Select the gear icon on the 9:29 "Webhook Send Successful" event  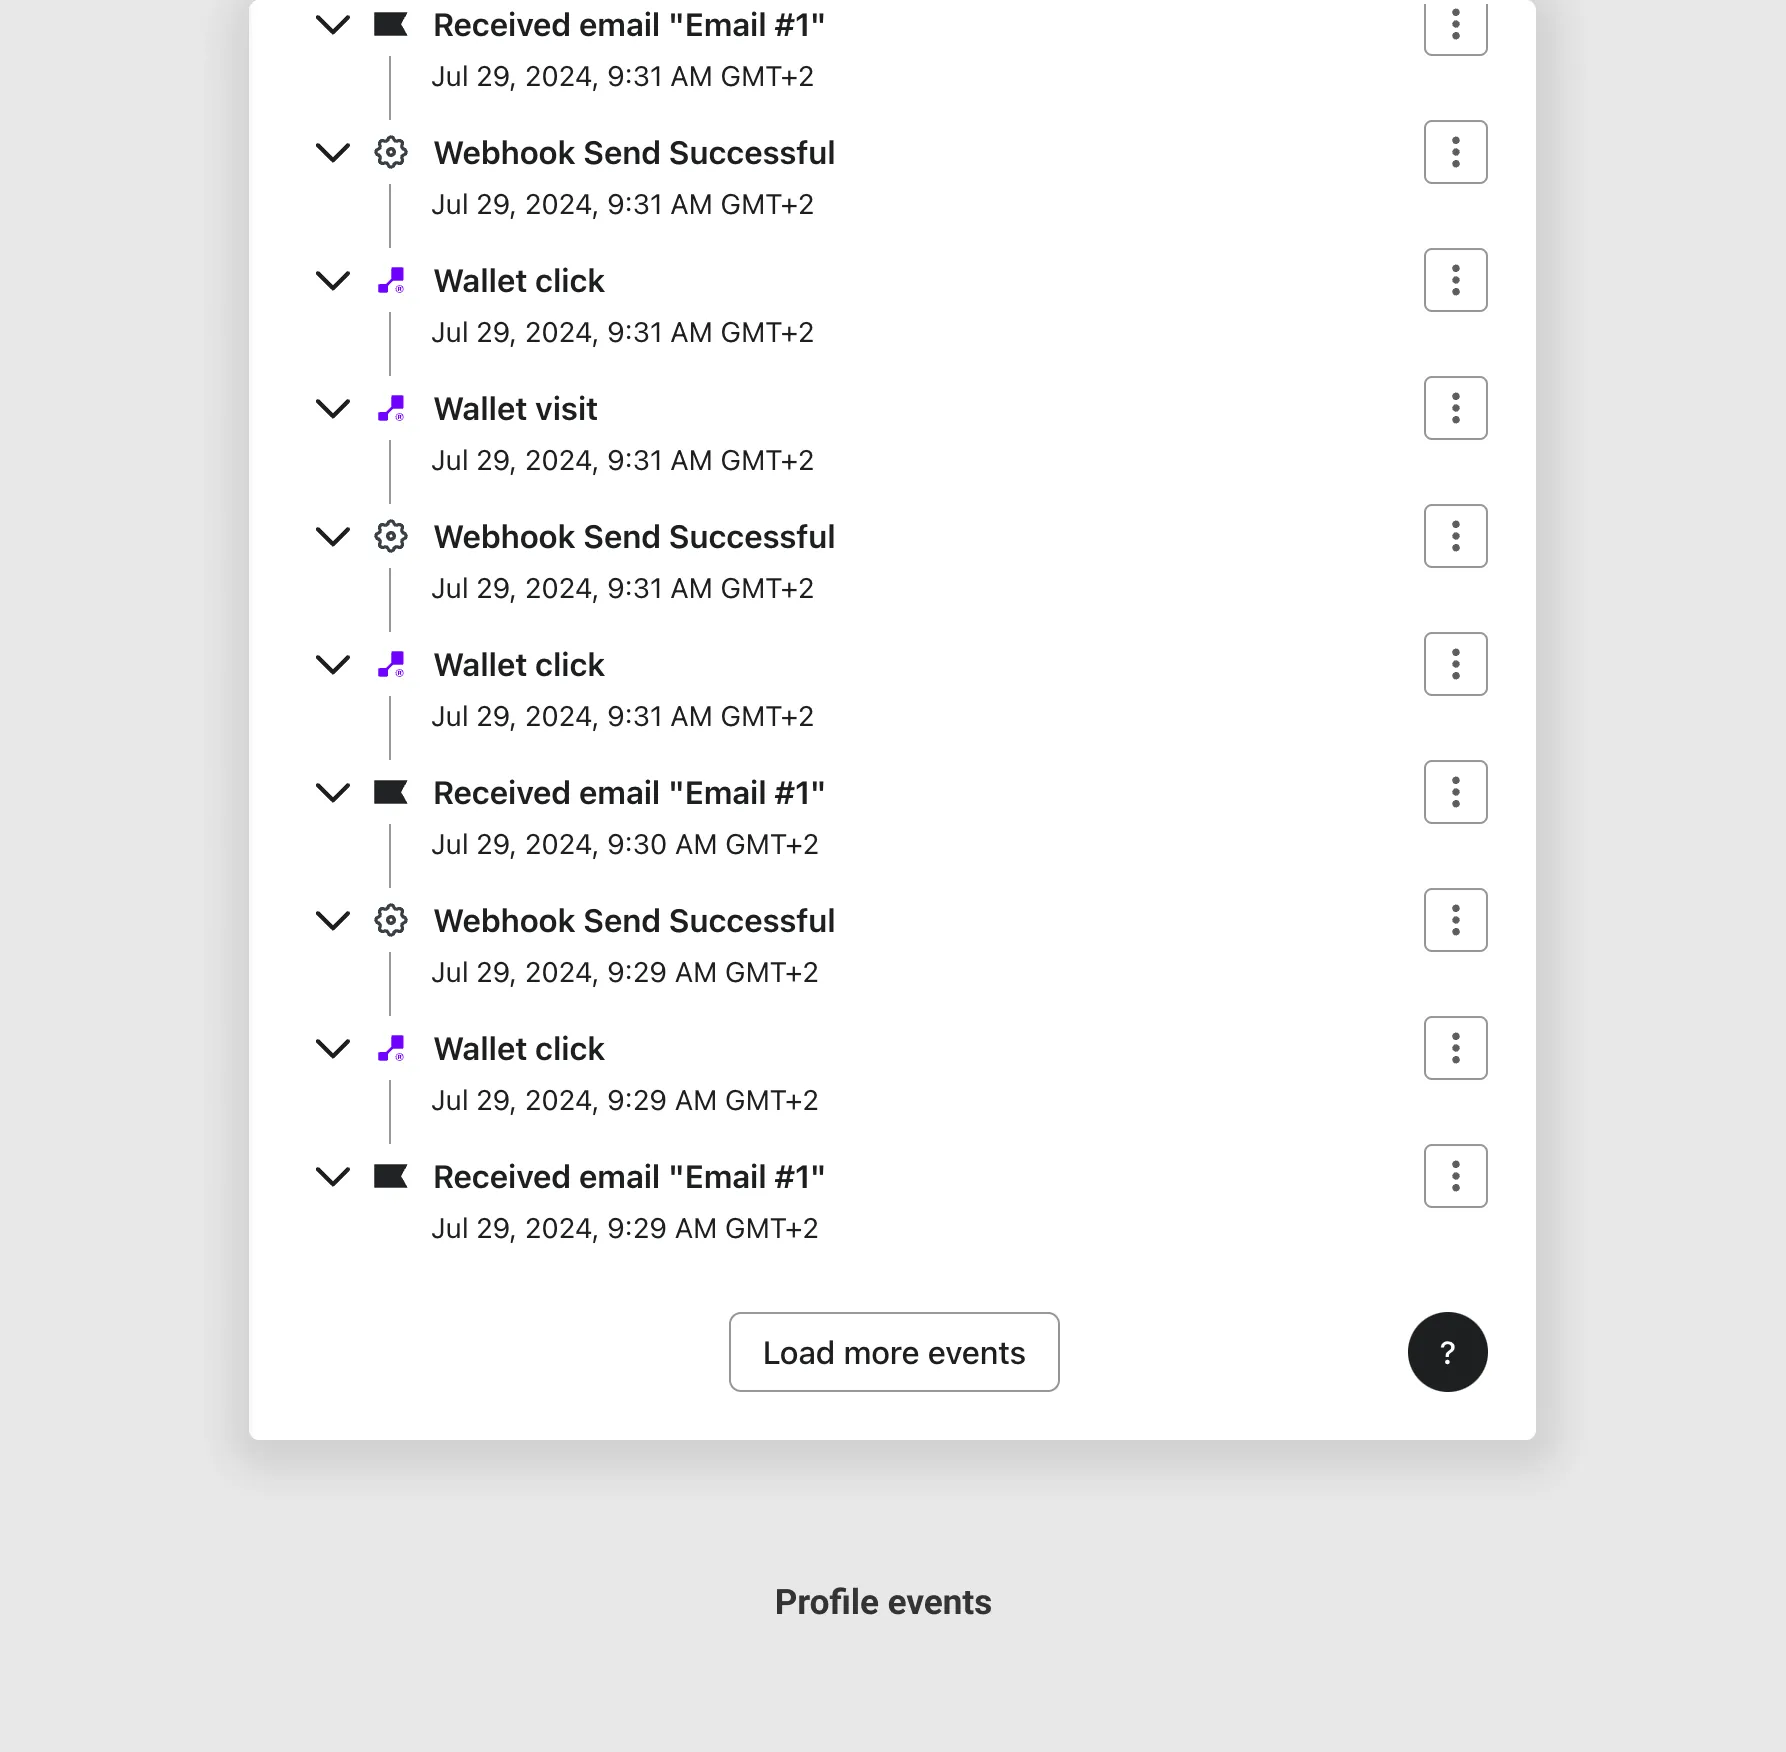(x=391, y=920)
